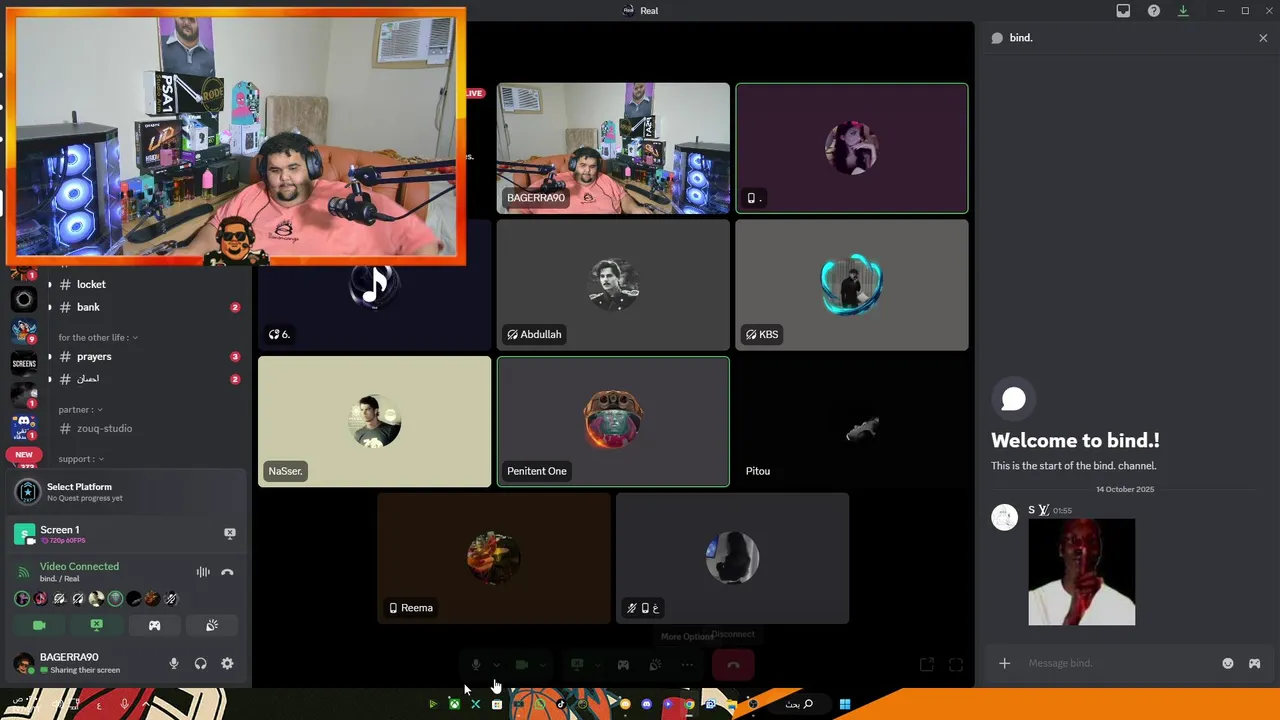Viewport: 1280px width, 720px height.
Task: Open microphone input options dropdown arrow
Action: [x=497, y=665]
